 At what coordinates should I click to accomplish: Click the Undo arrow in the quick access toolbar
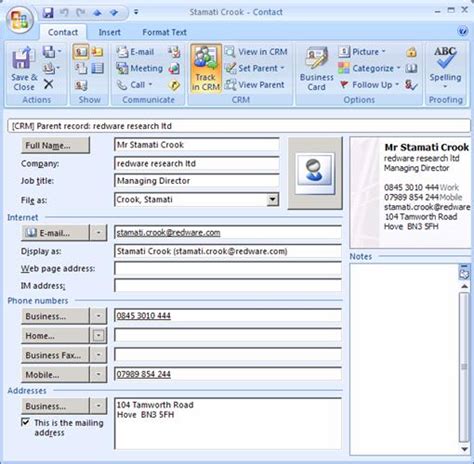pyautogui.click(x=64, y=13)
